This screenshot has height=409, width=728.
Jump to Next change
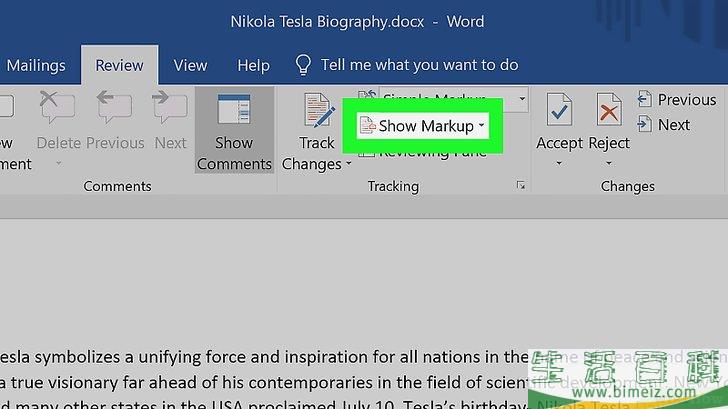click(x=664, y=125)
